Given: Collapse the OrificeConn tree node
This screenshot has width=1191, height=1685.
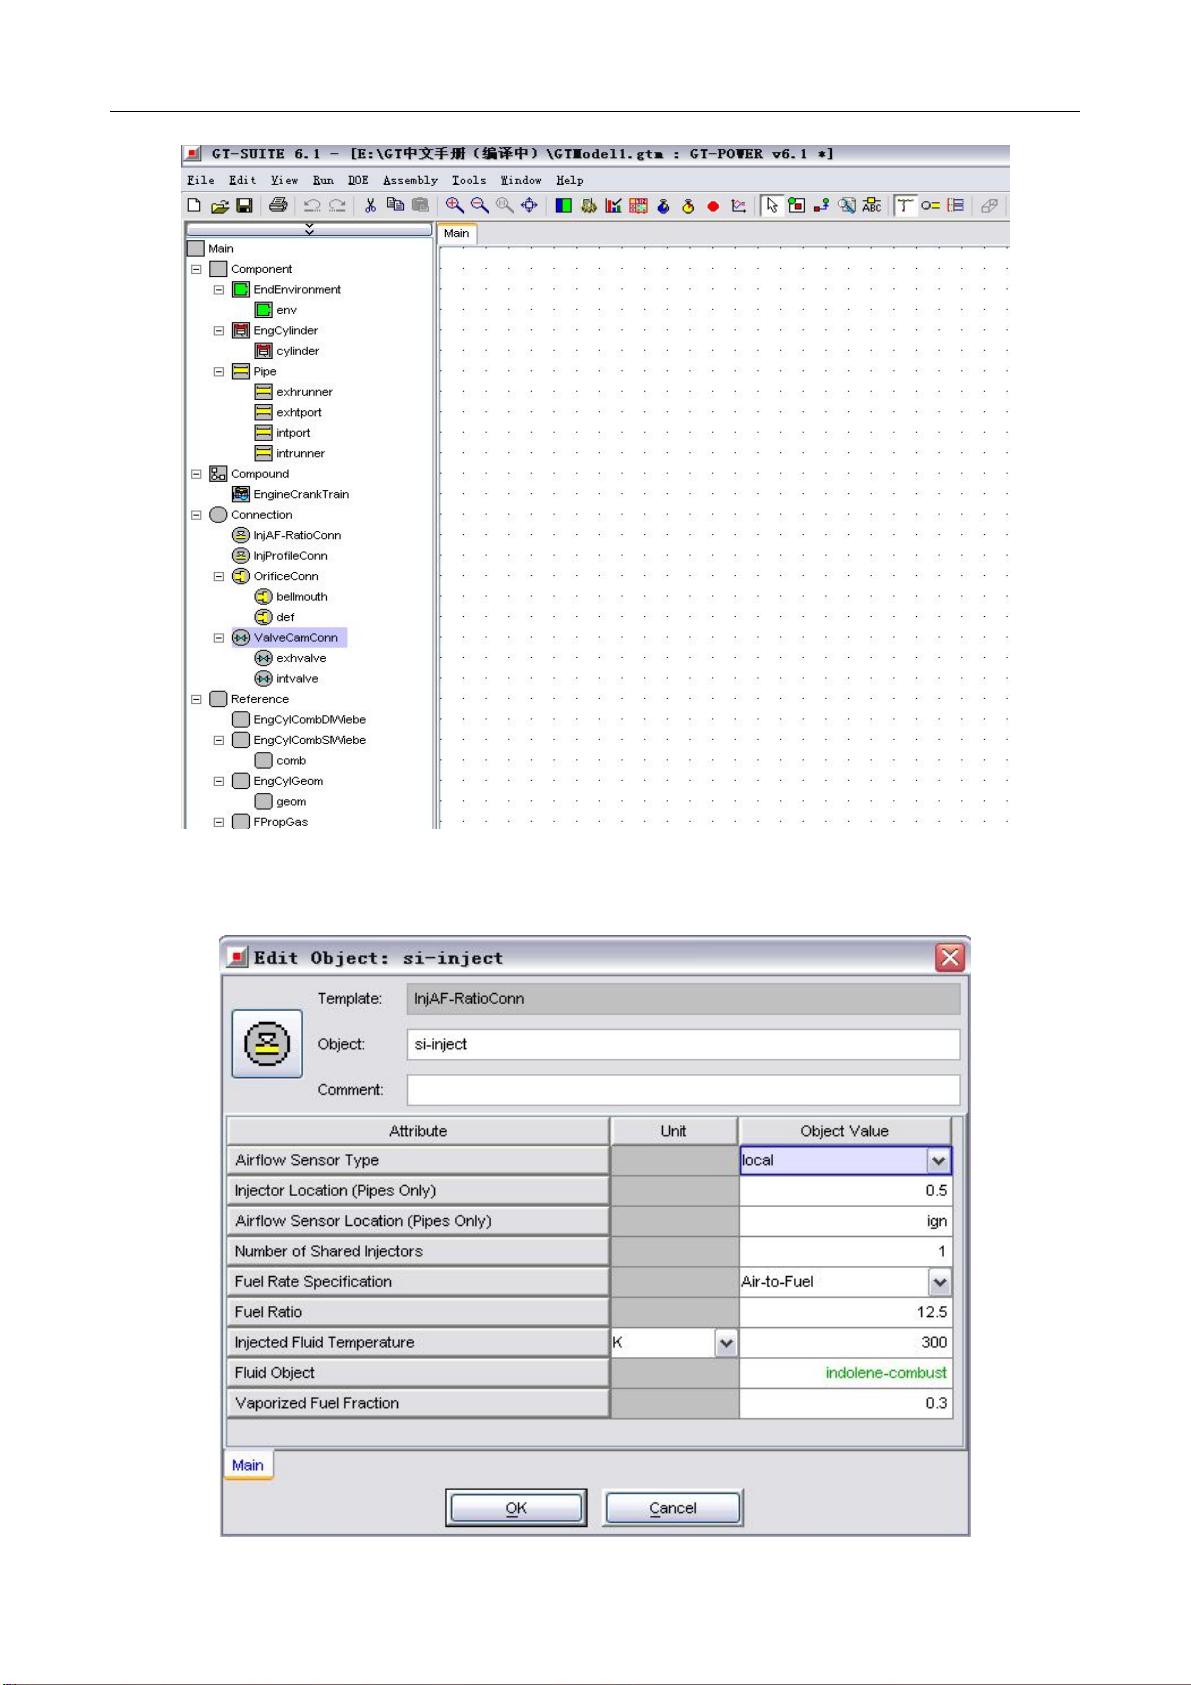Looking at the screenshot, I should 219,577.
